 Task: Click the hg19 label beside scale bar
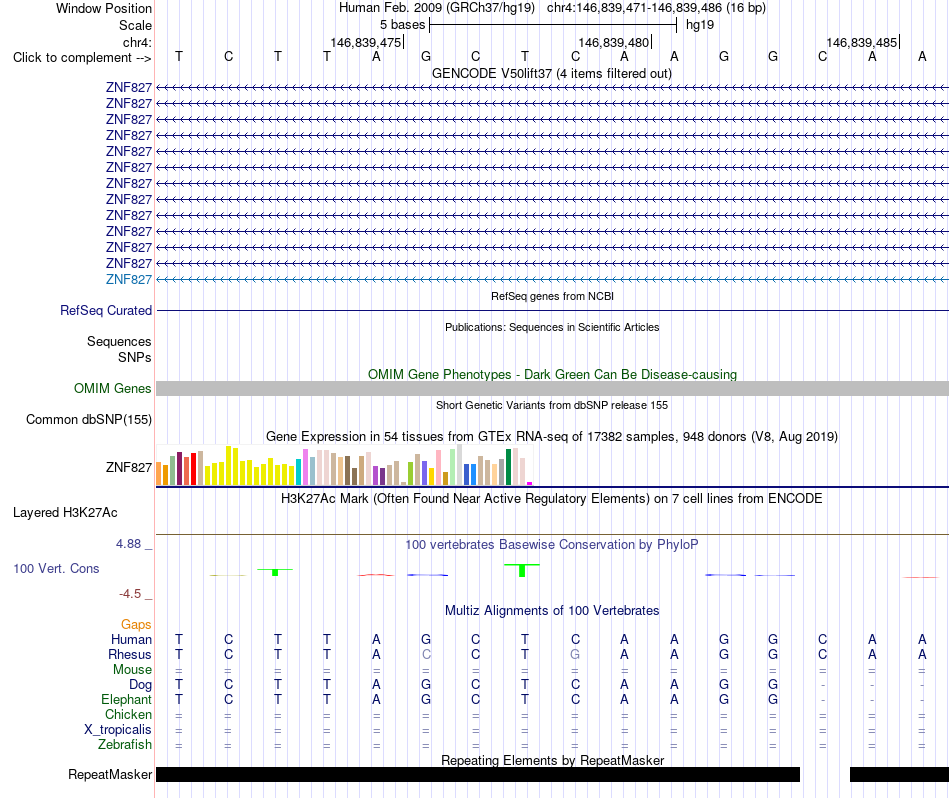pyautogui.click(x=700, y=25)
